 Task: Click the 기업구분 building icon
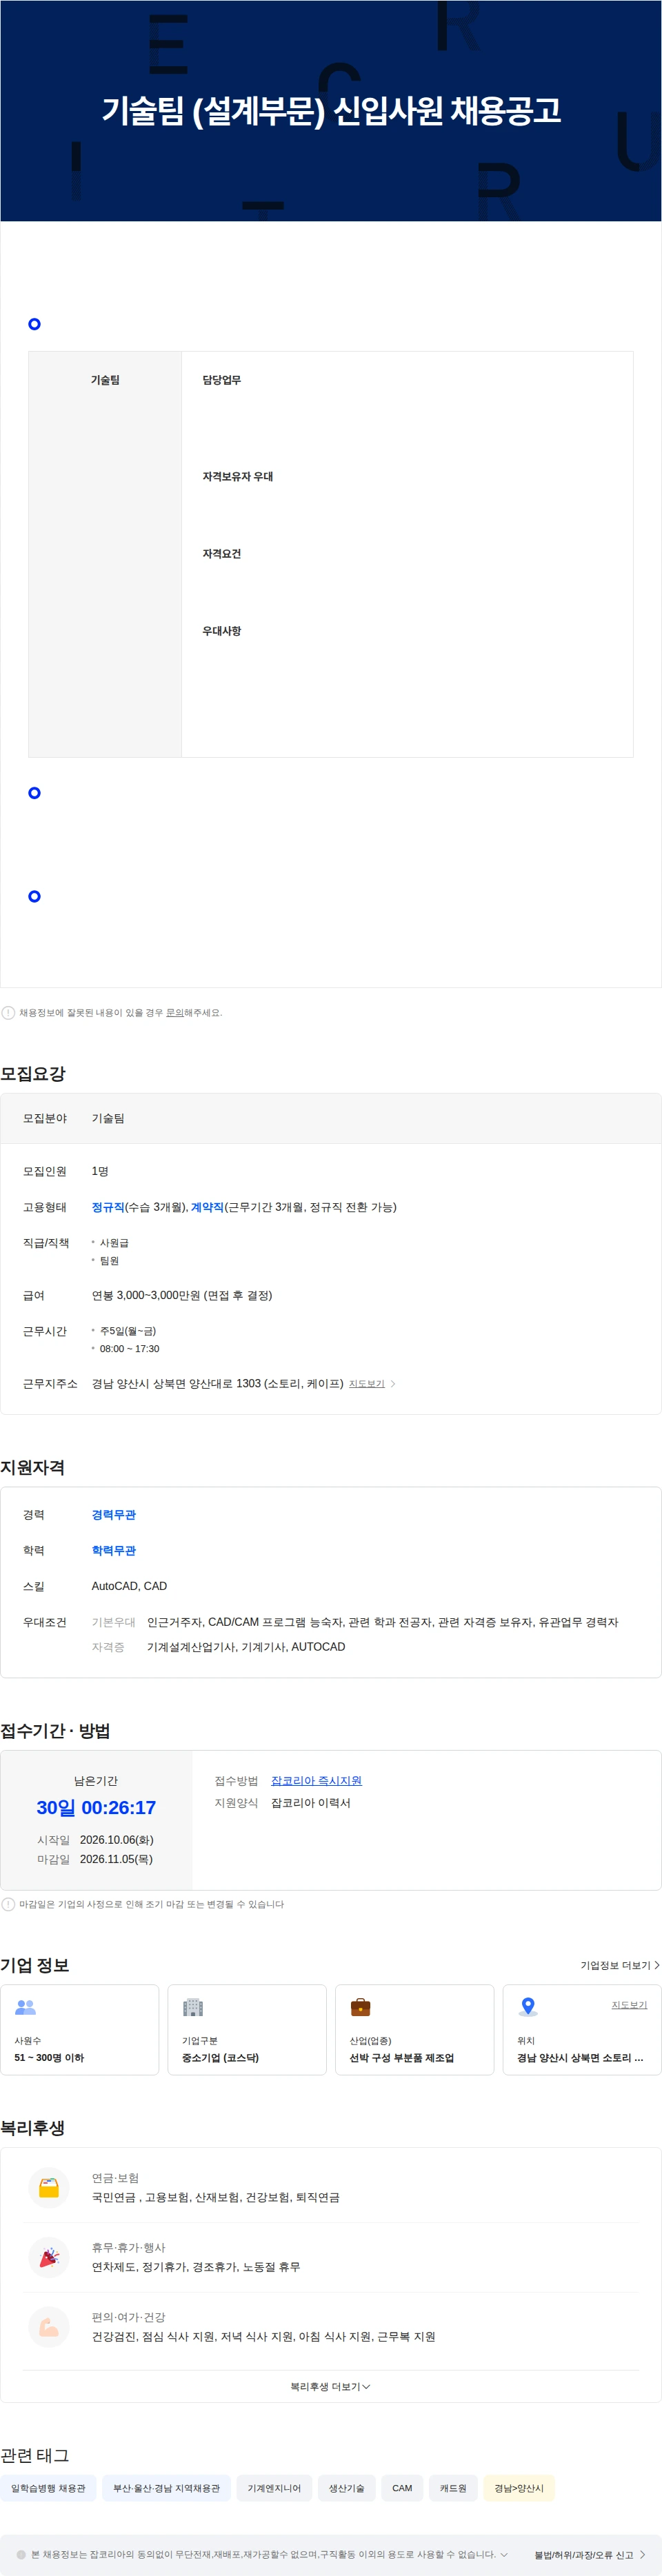[x=193, y=2007]
